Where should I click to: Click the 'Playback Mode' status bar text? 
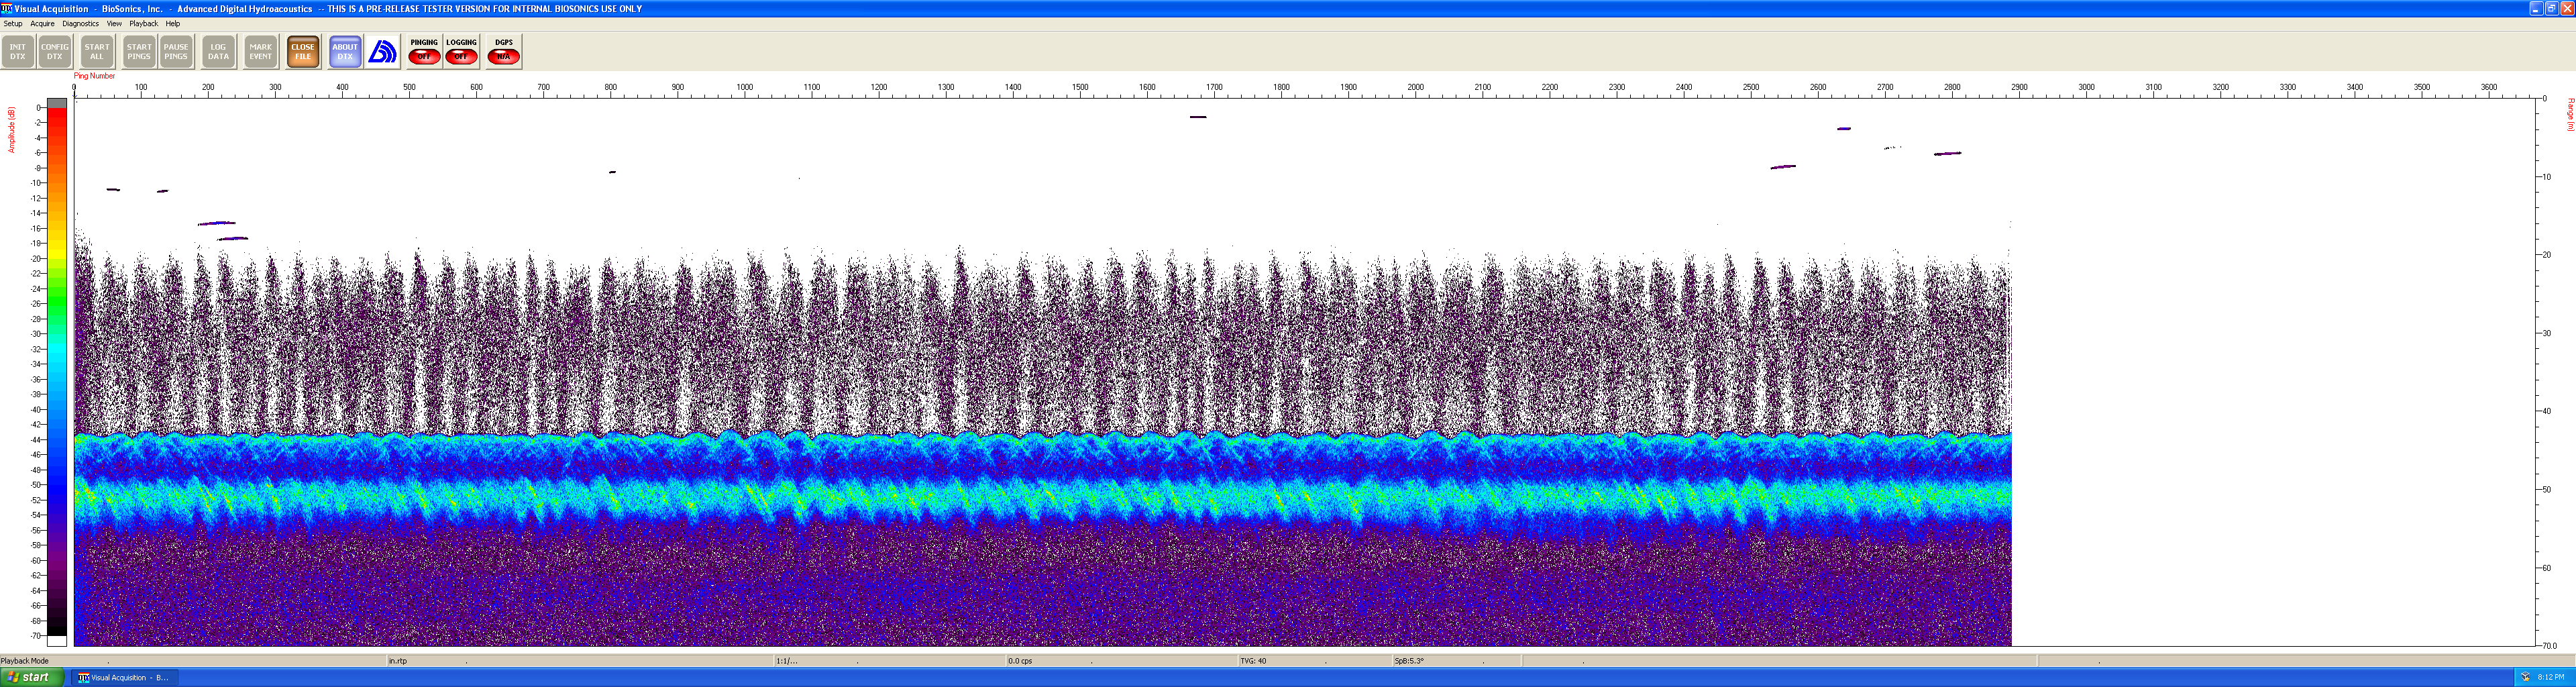[25, 661]
